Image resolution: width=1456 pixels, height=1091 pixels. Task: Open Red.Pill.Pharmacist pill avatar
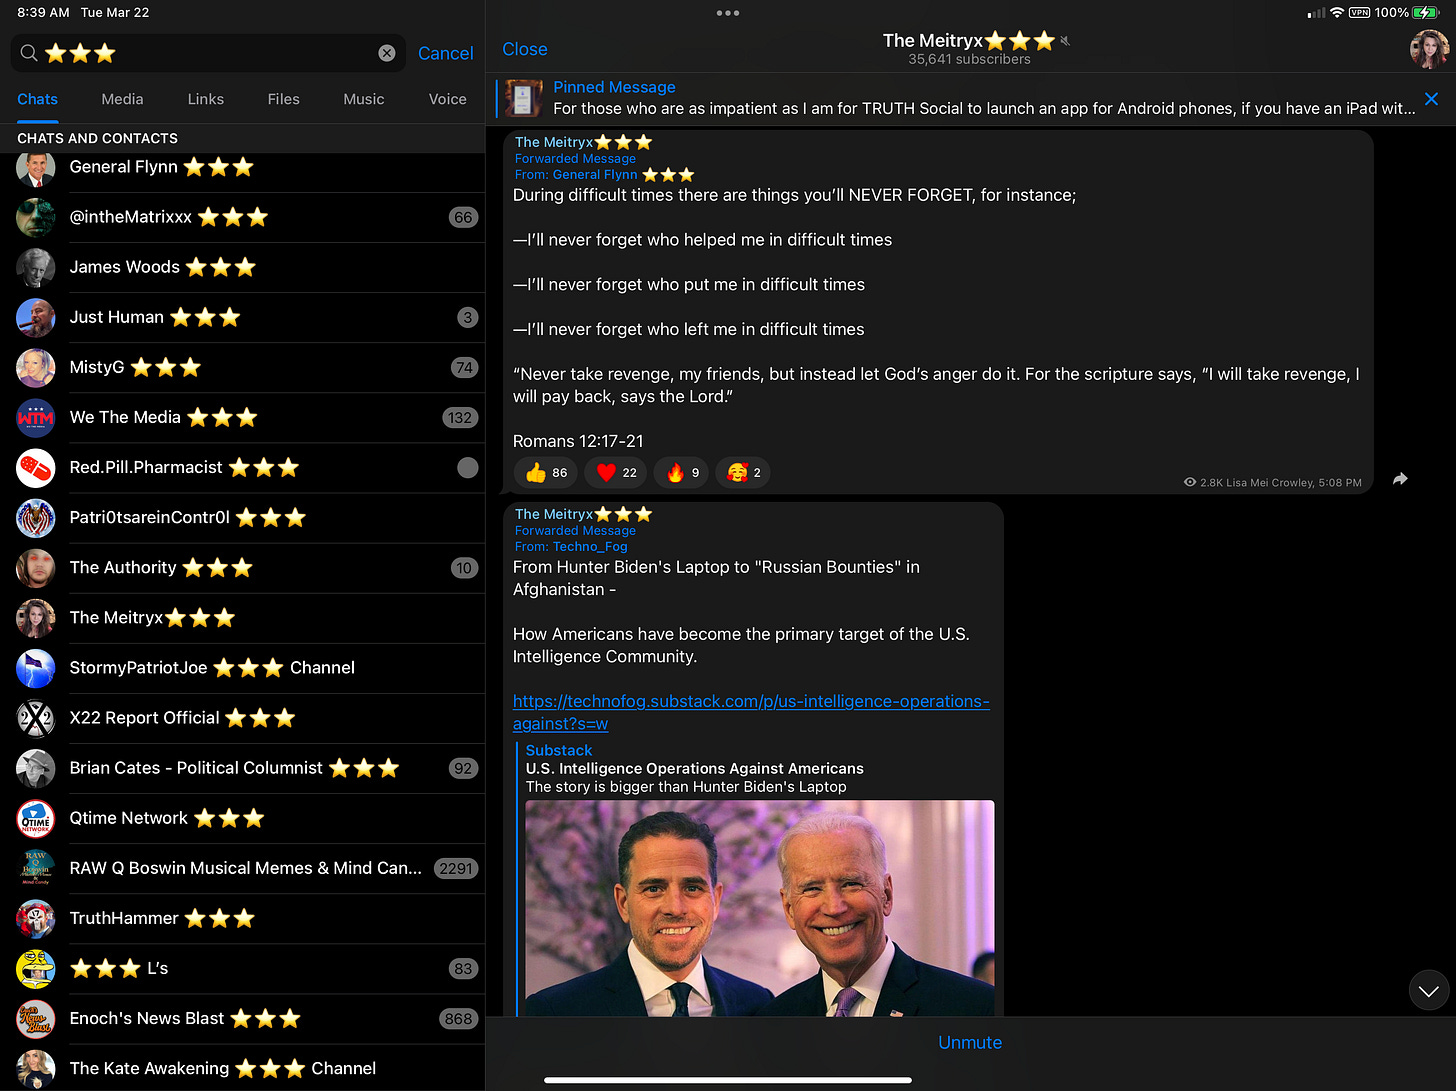pyautogui.click(x=36, y=467)
